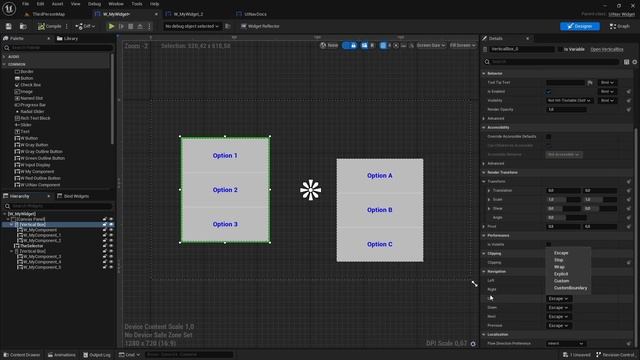Open the Debug menu
Screen dimensions: 640x360
coord(94,4)
